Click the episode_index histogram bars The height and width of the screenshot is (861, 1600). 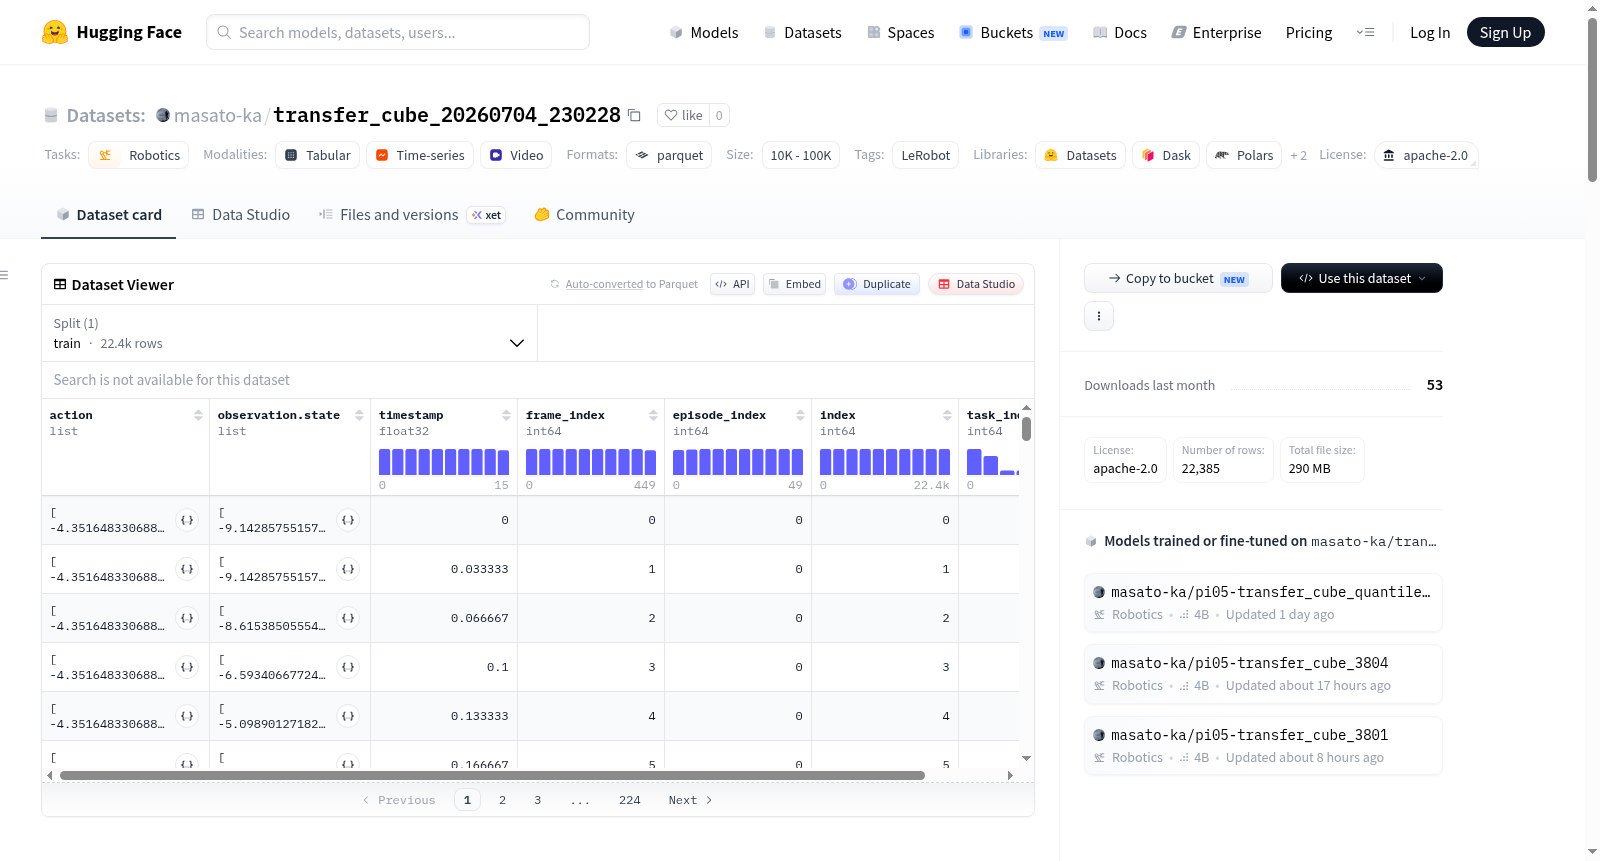[738, 462]
